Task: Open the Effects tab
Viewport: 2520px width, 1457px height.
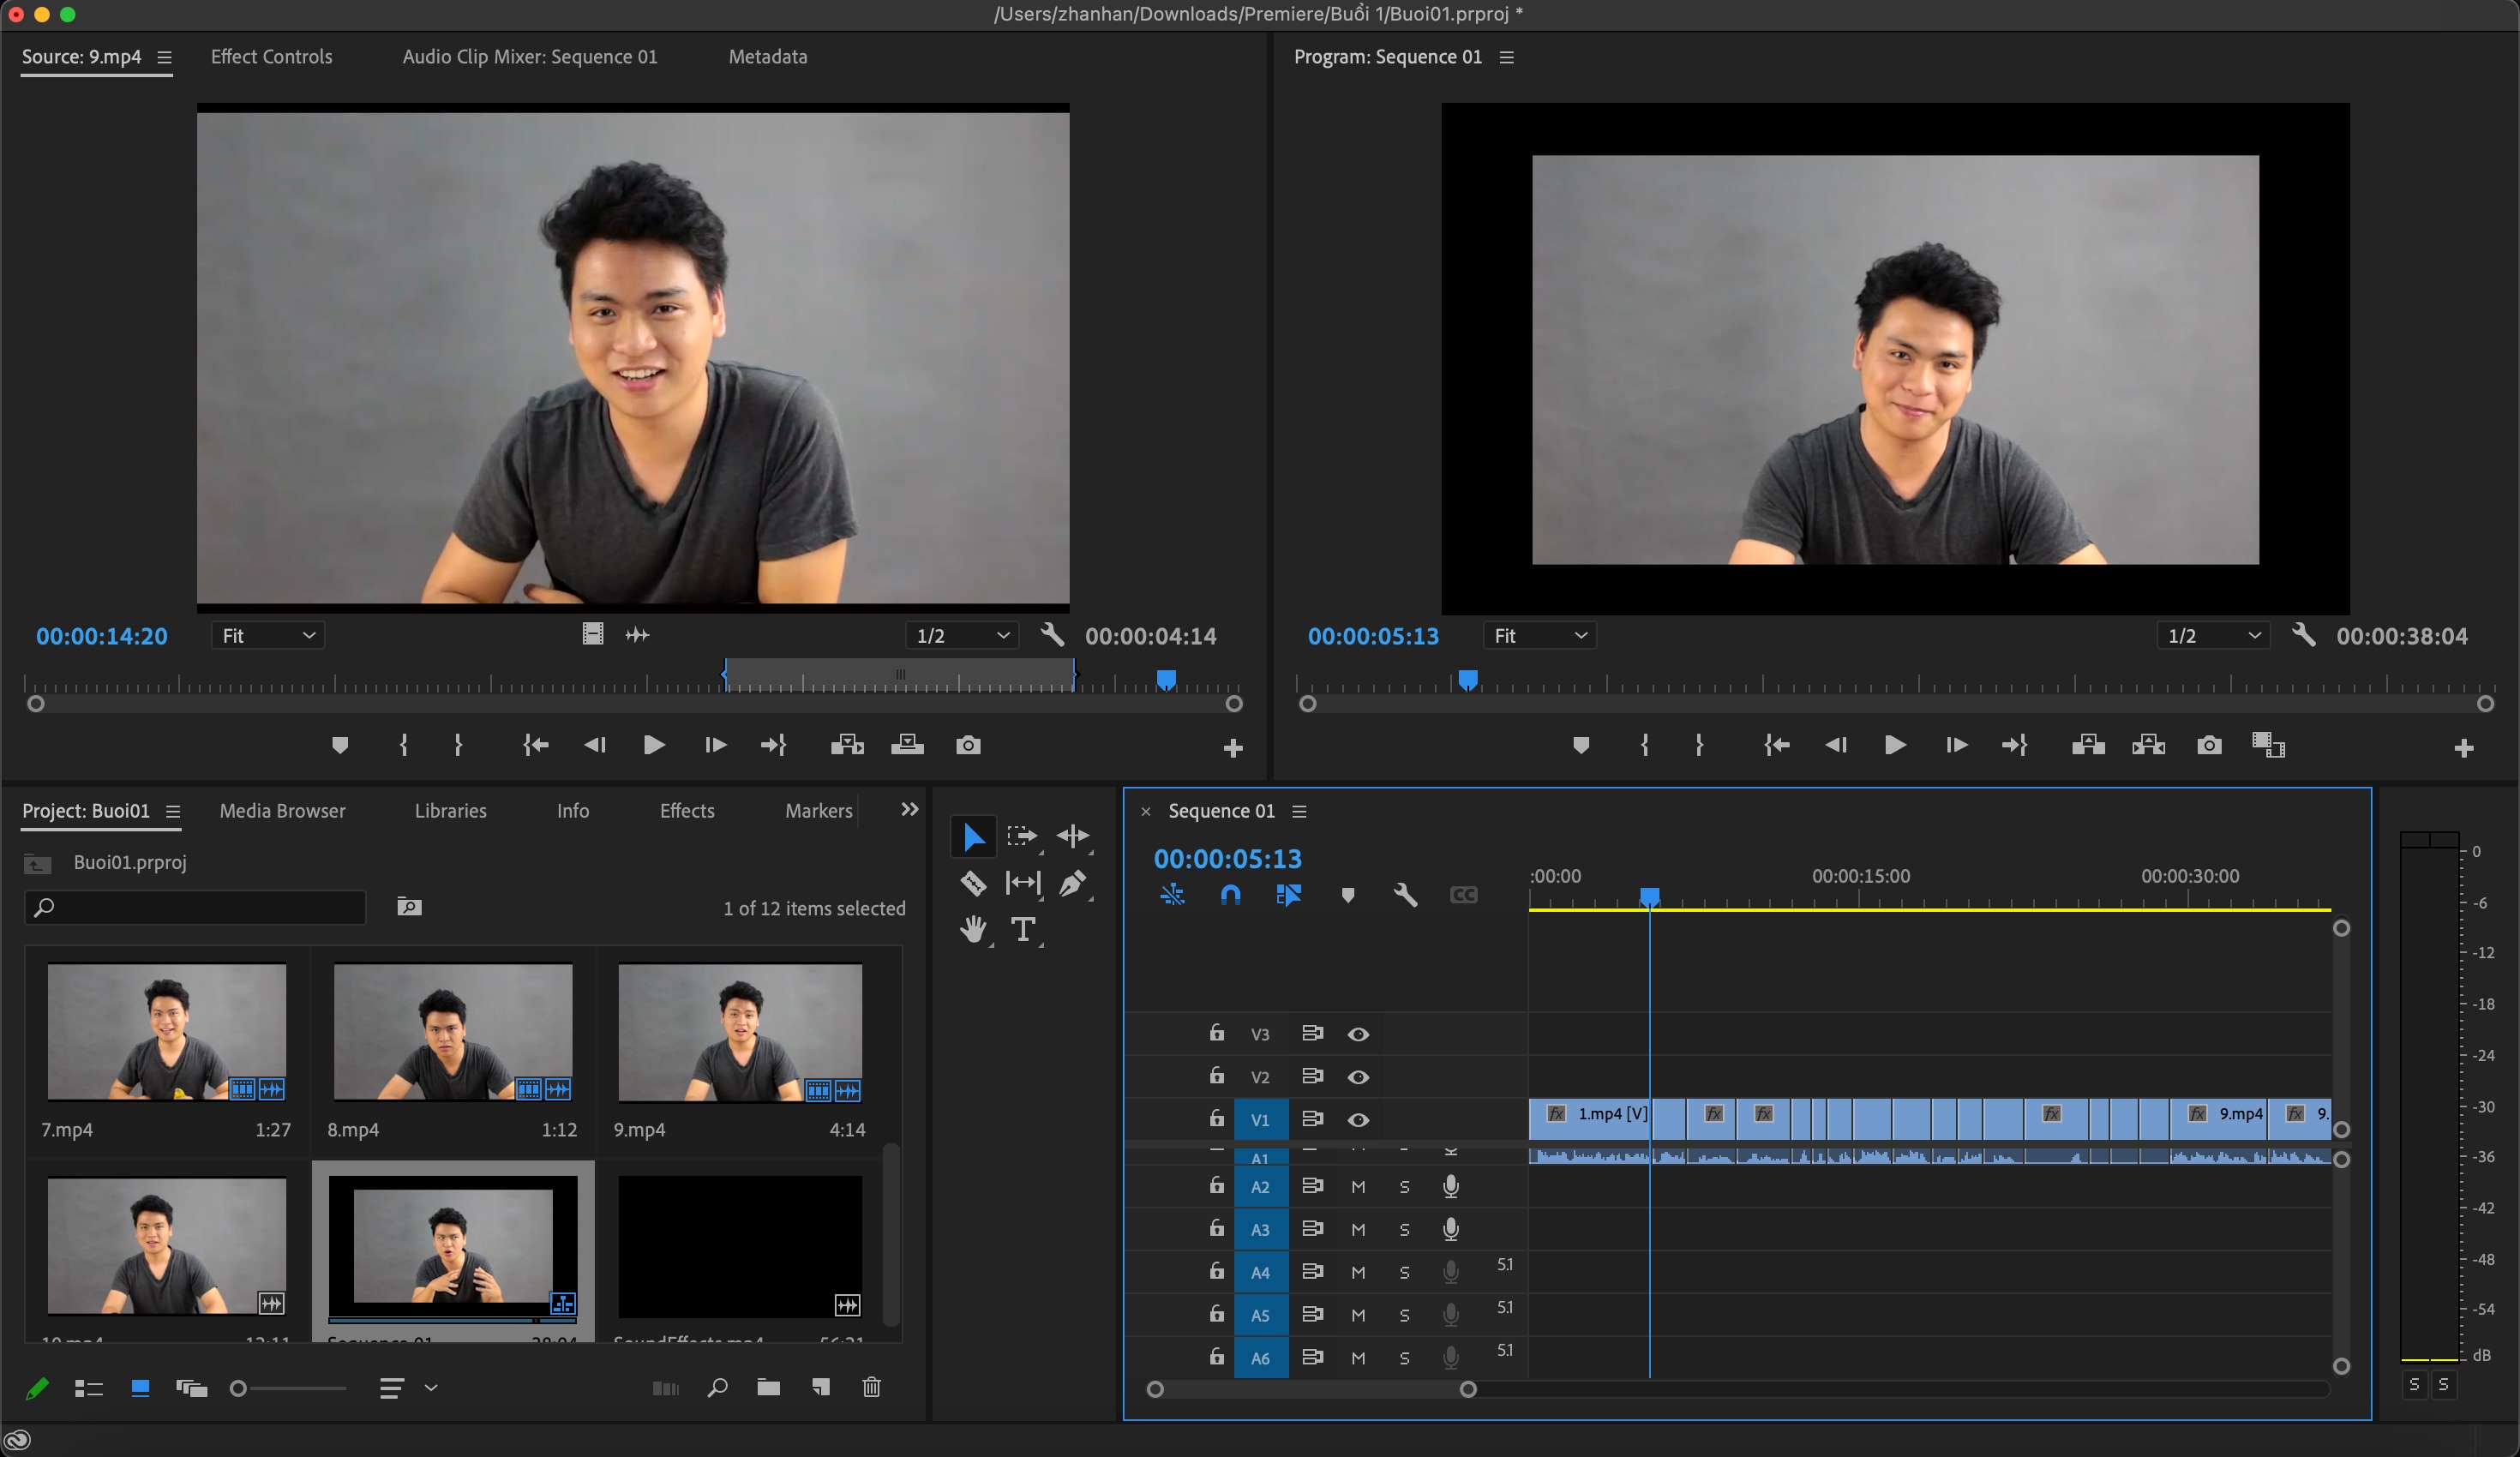Action: [x=687, y=811]
